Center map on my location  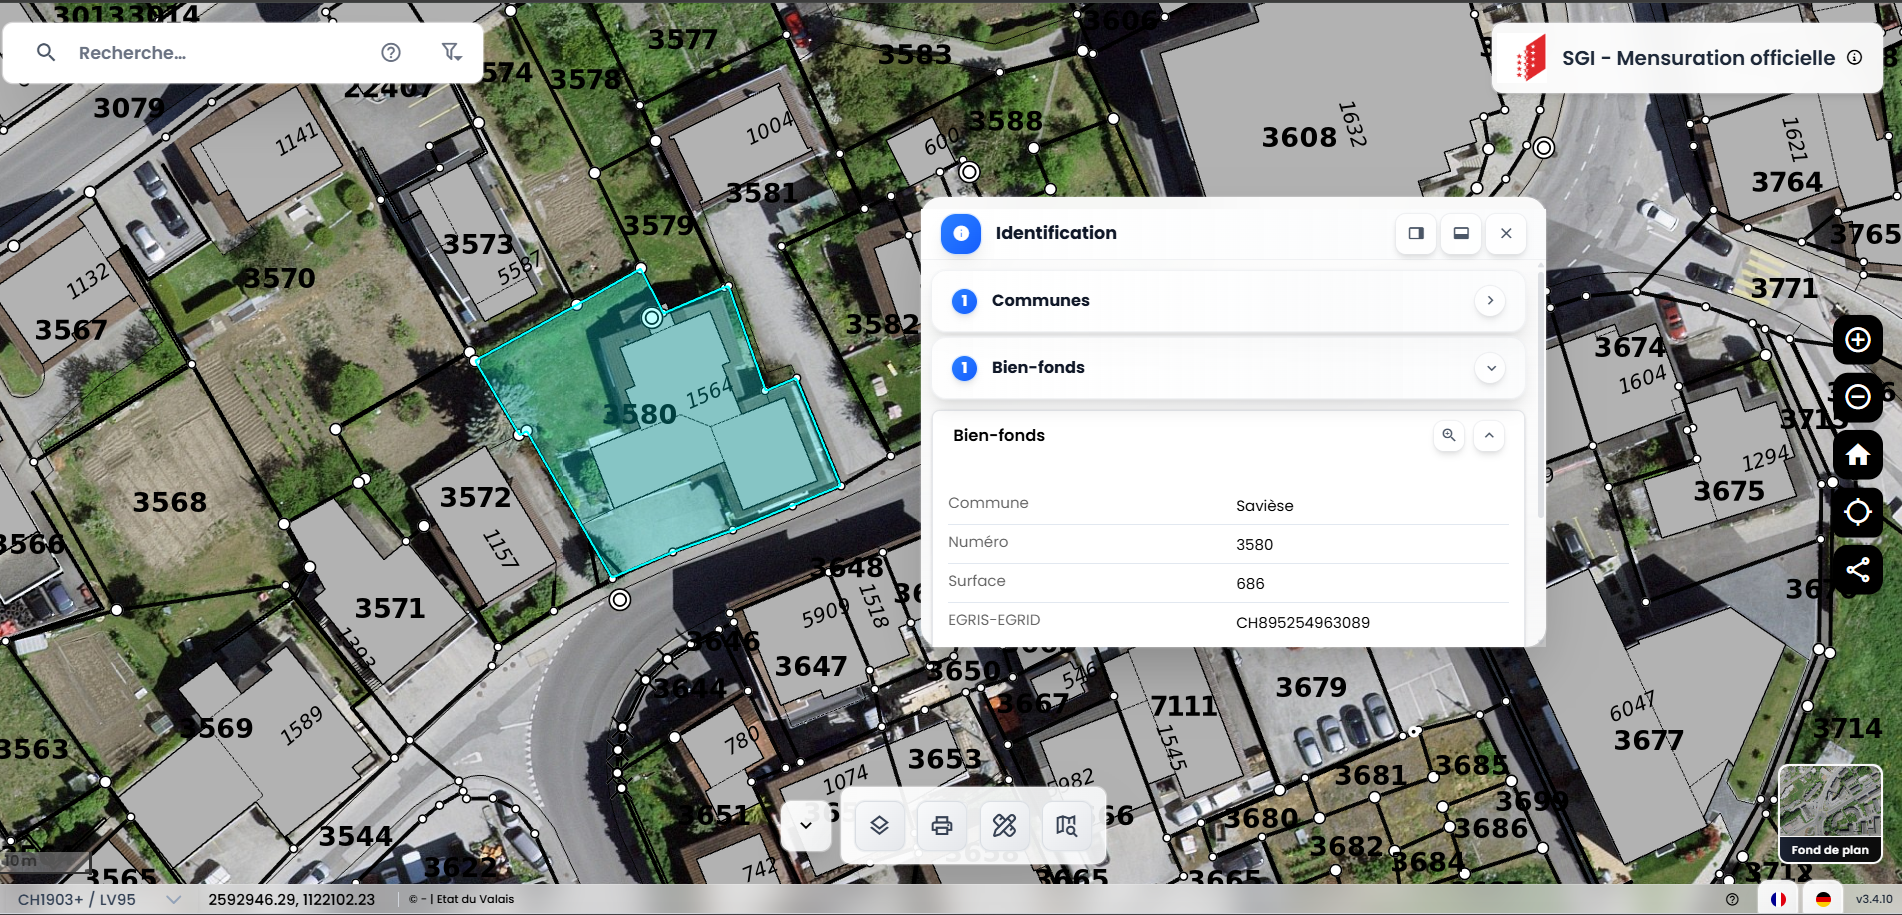[x=1857, y=512]
